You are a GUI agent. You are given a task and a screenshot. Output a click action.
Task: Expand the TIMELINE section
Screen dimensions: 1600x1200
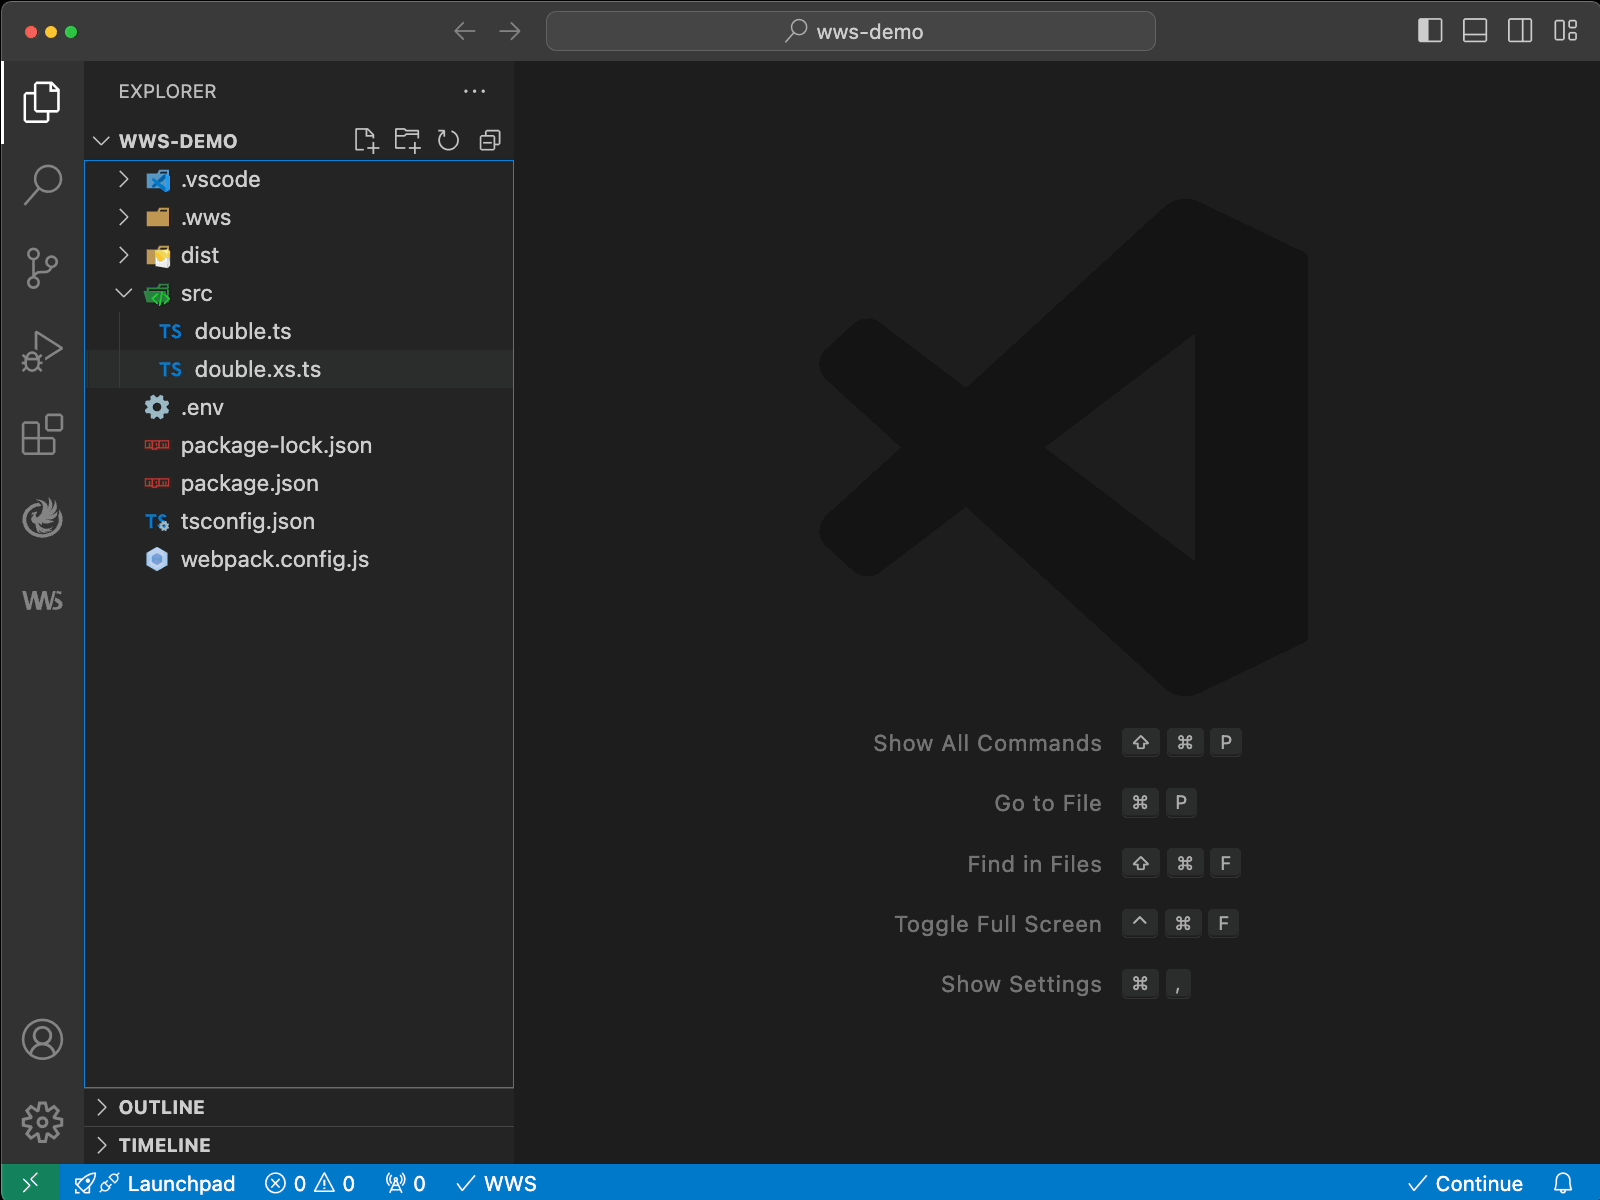point(299,1145)
